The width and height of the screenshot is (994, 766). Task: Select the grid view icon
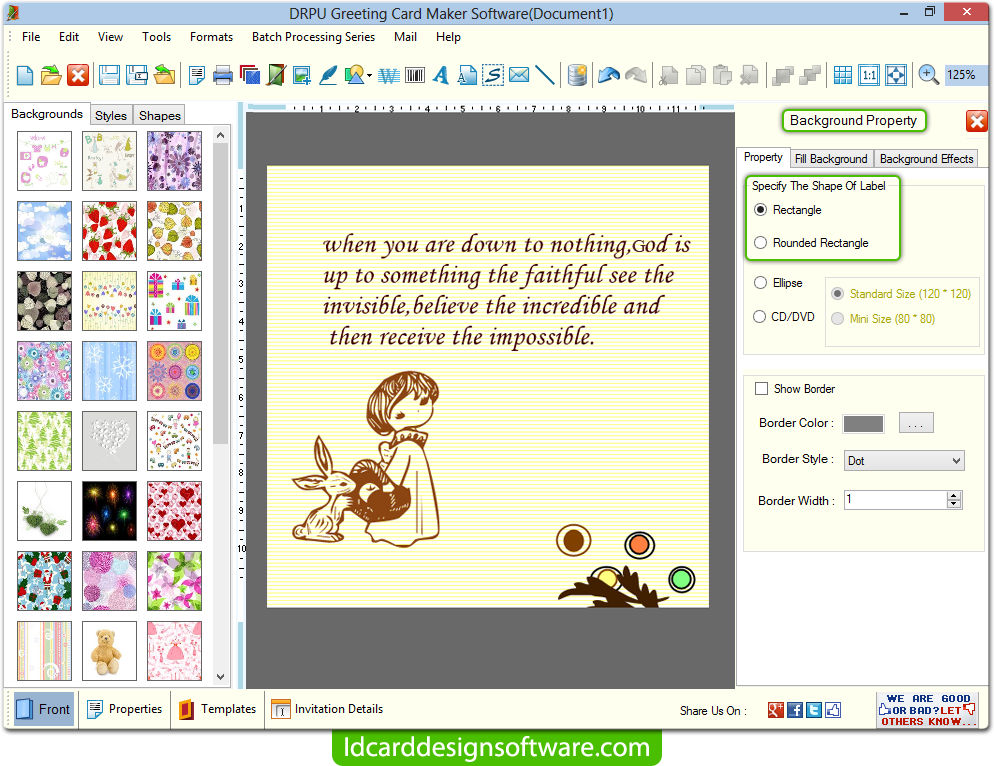(x=842, y=74)
